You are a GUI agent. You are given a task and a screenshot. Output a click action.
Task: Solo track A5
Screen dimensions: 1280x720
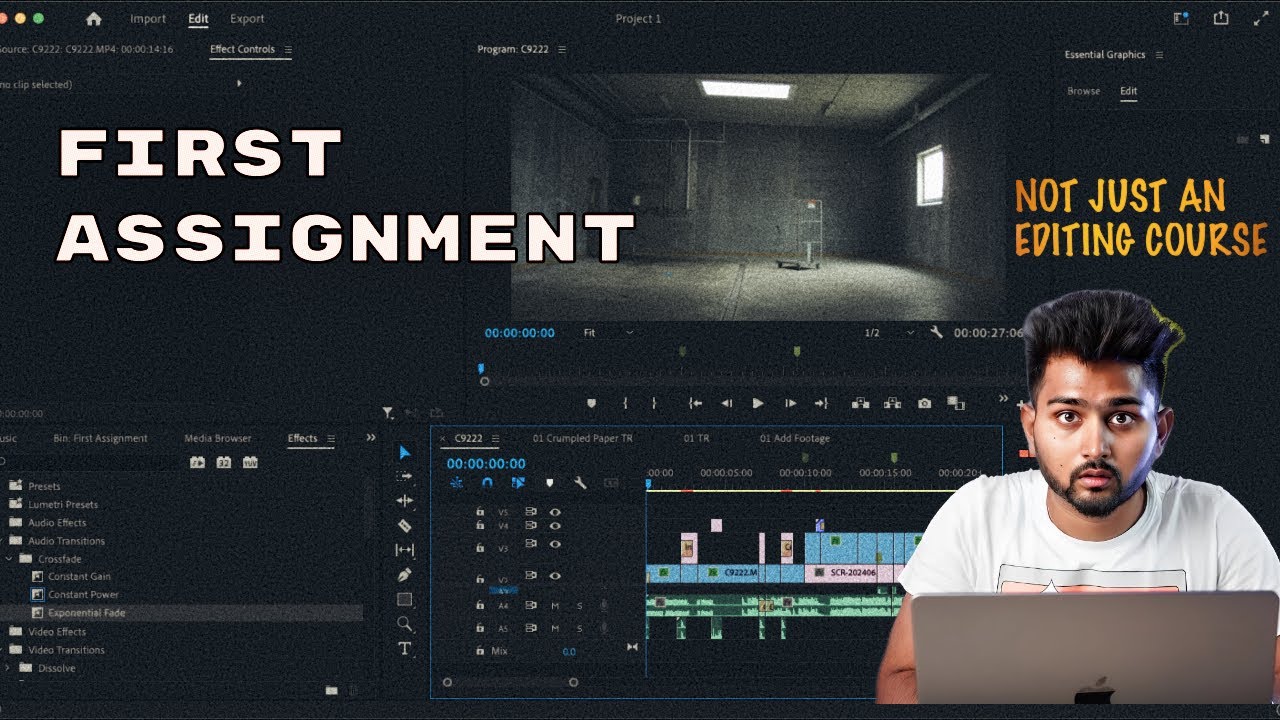[579, 628]
